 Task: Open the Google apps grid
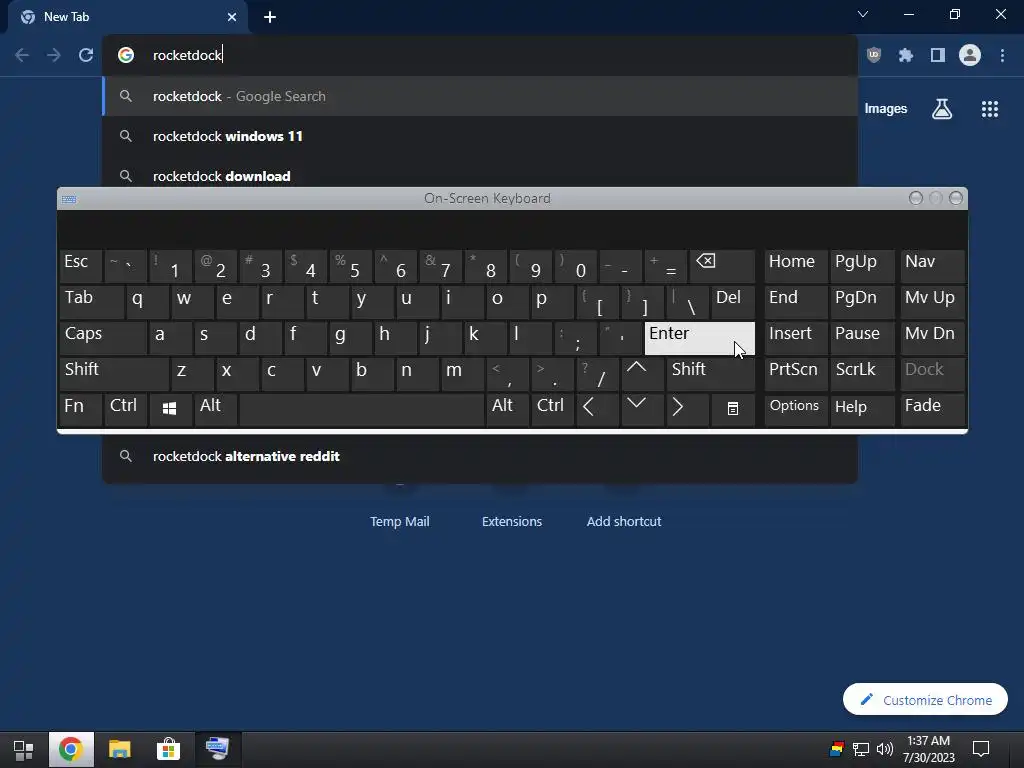point(990,108)
